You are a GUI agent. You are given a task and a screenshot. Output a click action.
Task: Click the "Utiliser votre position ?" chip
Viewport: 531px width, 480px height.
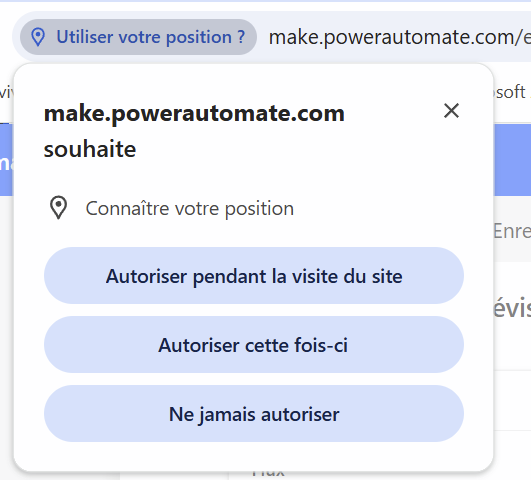point(138,37)
